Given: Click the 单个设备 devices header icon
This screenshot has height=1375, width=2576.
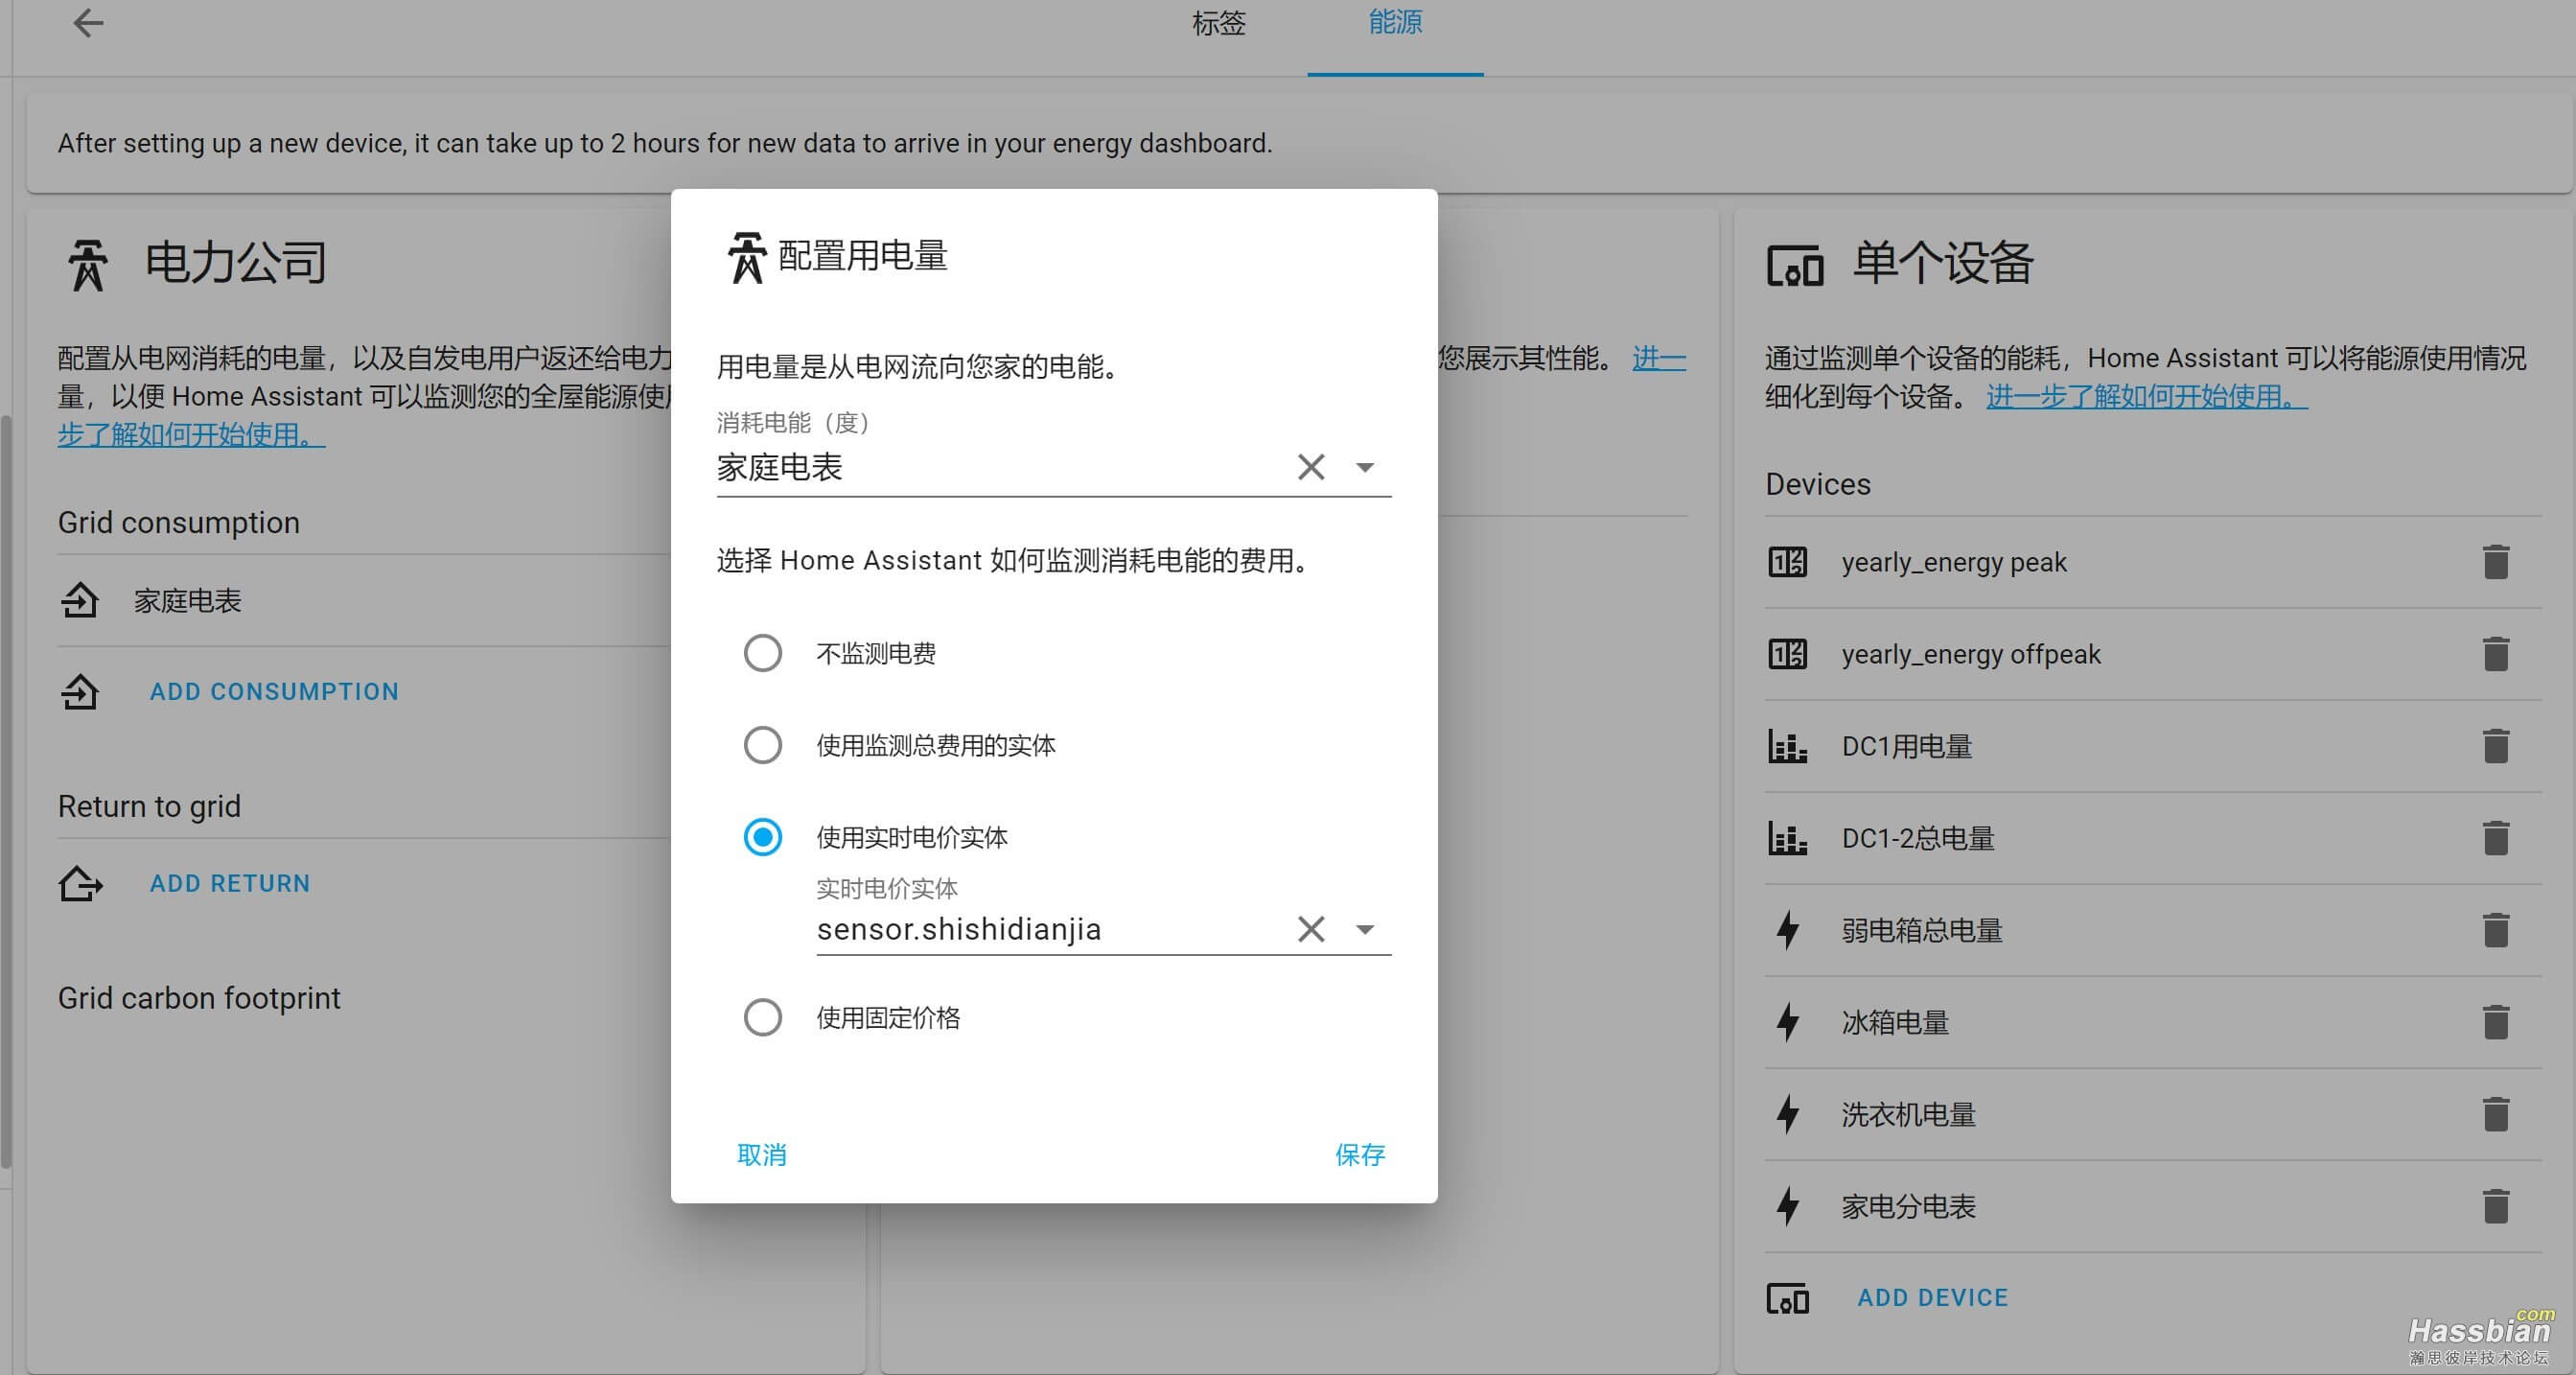Looking at the screenshot, I should pyautogui.click(x=1794, y=266).
